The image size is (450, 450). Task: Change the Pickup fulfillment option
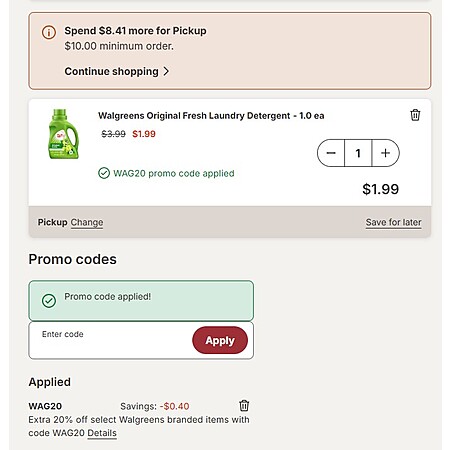87,222
